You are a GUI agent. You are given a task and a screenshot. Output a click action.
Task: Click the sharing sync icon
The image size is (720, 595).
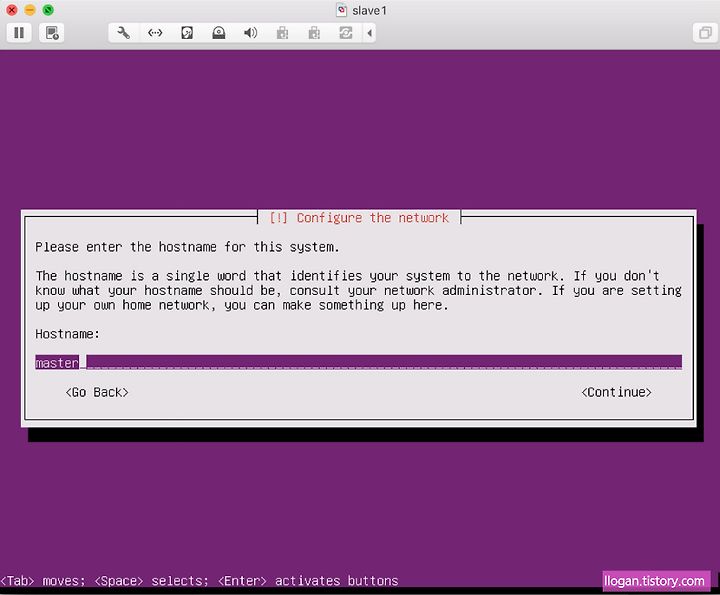click(x=346, y=33)
